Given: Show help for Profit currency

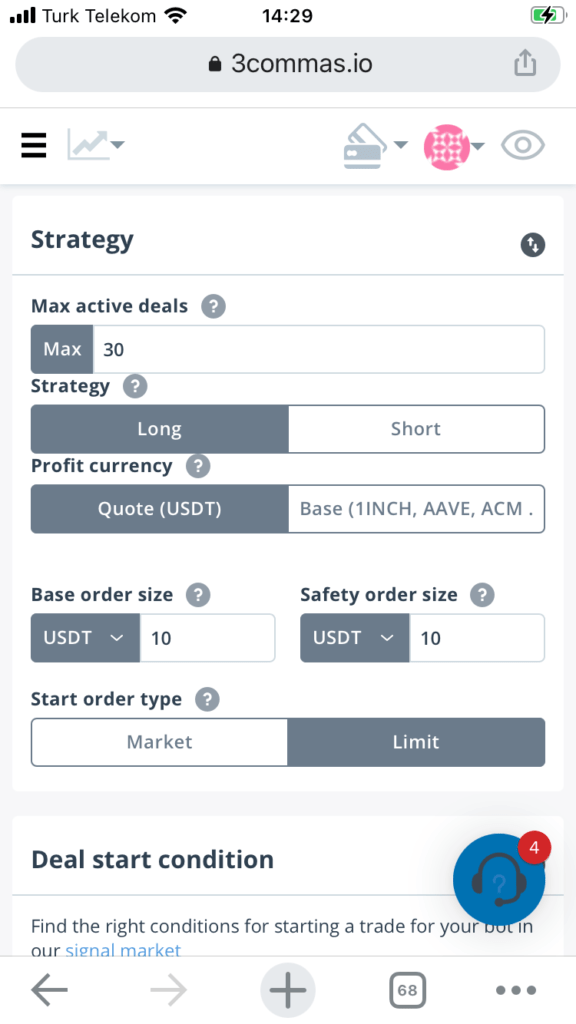Looking at the screenshot, I should click(x=199, y=466).
